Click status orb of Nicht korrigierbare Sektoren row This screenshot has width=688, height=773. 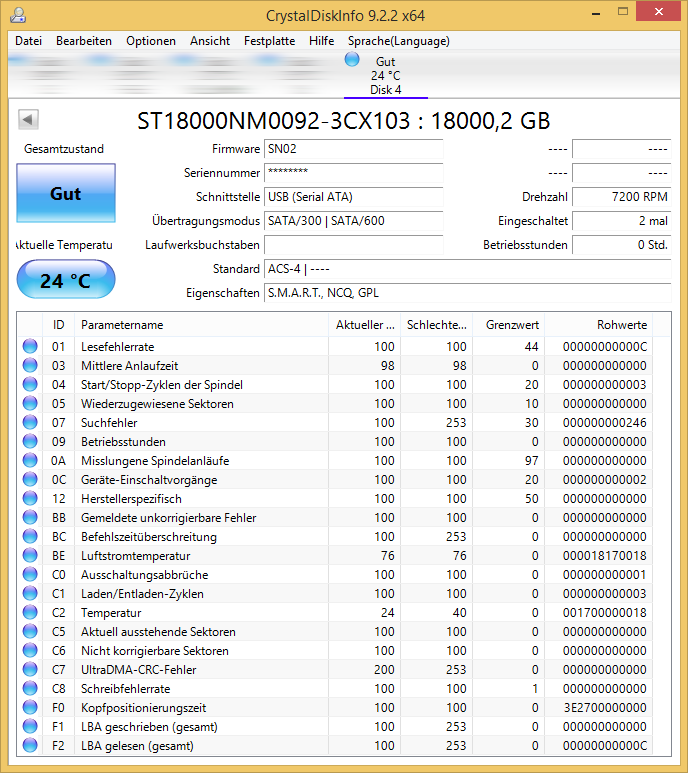(x=30, y=650)
